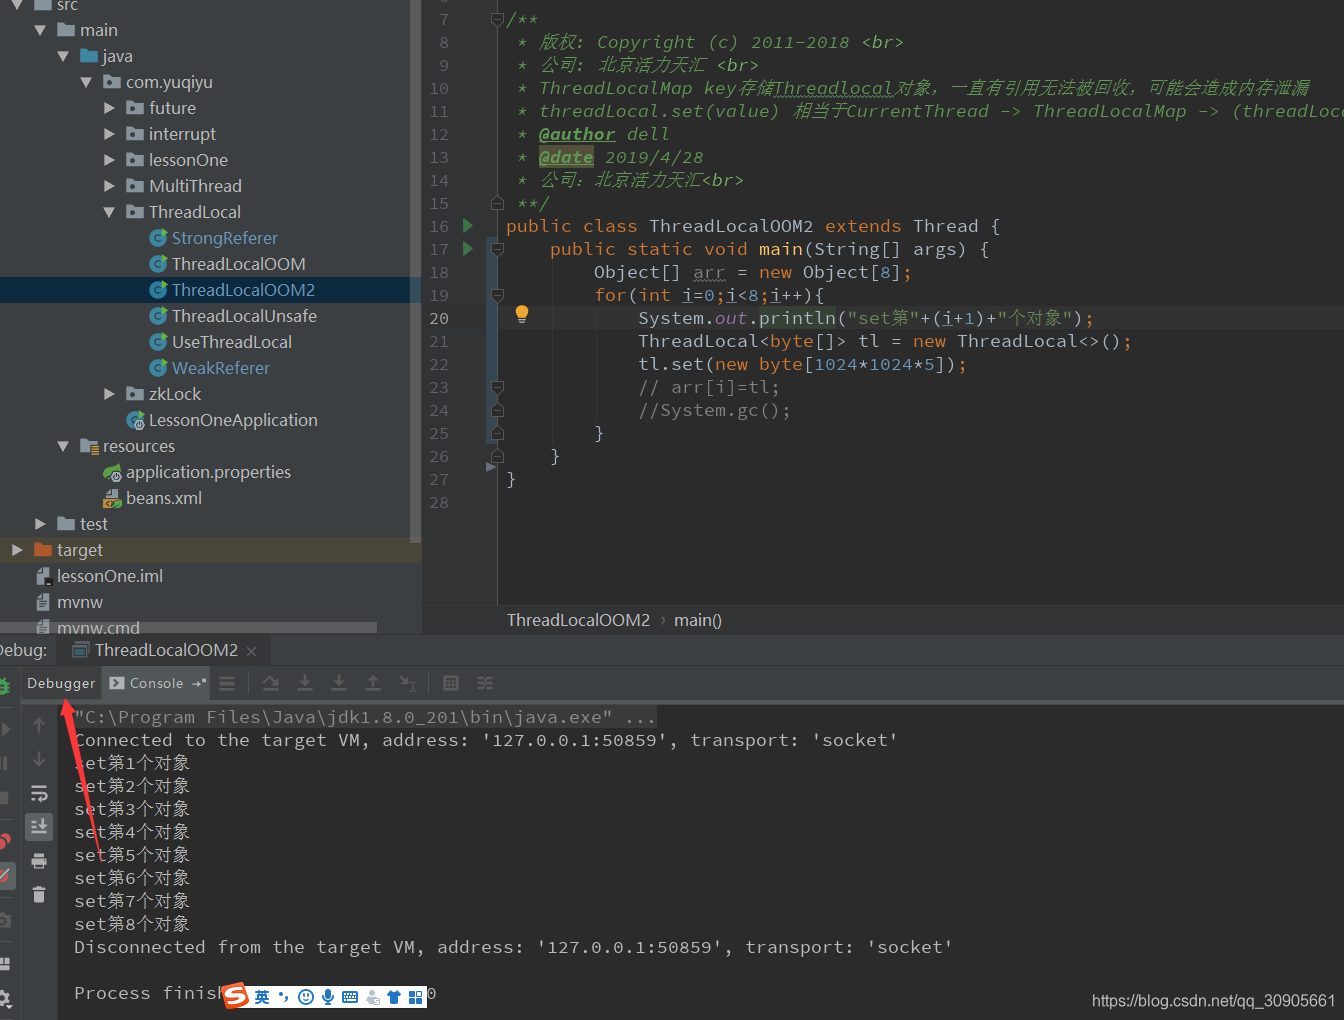1344x1020 pixels.
Task: Click the Step Into debug icon
Action: [x=305, y=683]
